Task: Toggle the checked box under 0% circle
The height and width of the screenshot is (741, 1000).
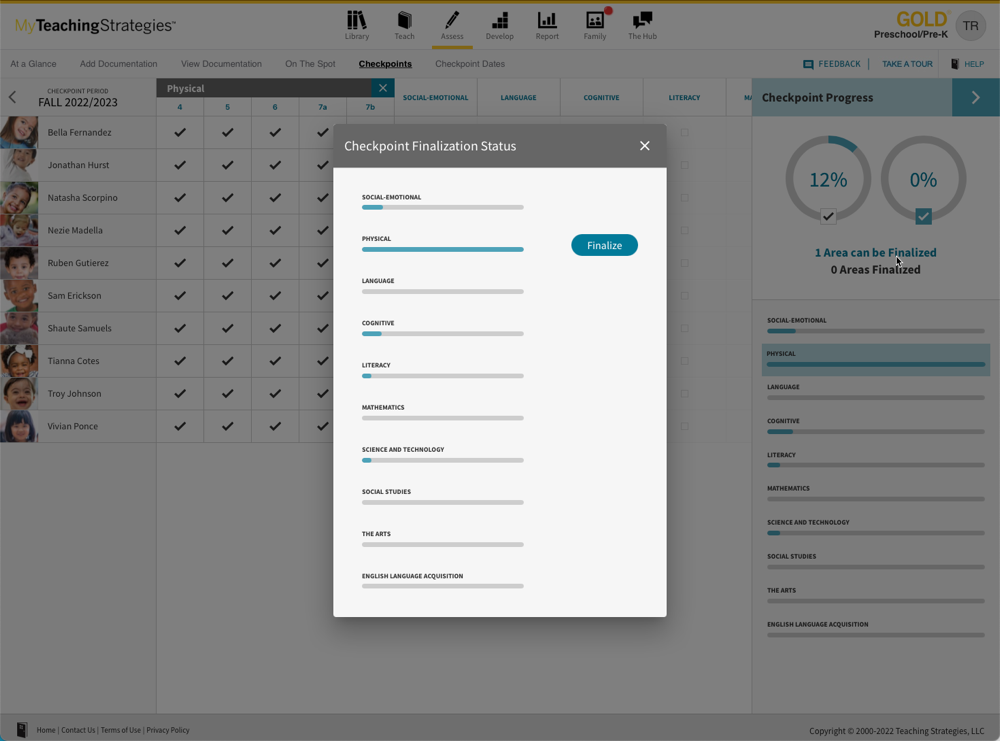Action: tap(923, 216)
